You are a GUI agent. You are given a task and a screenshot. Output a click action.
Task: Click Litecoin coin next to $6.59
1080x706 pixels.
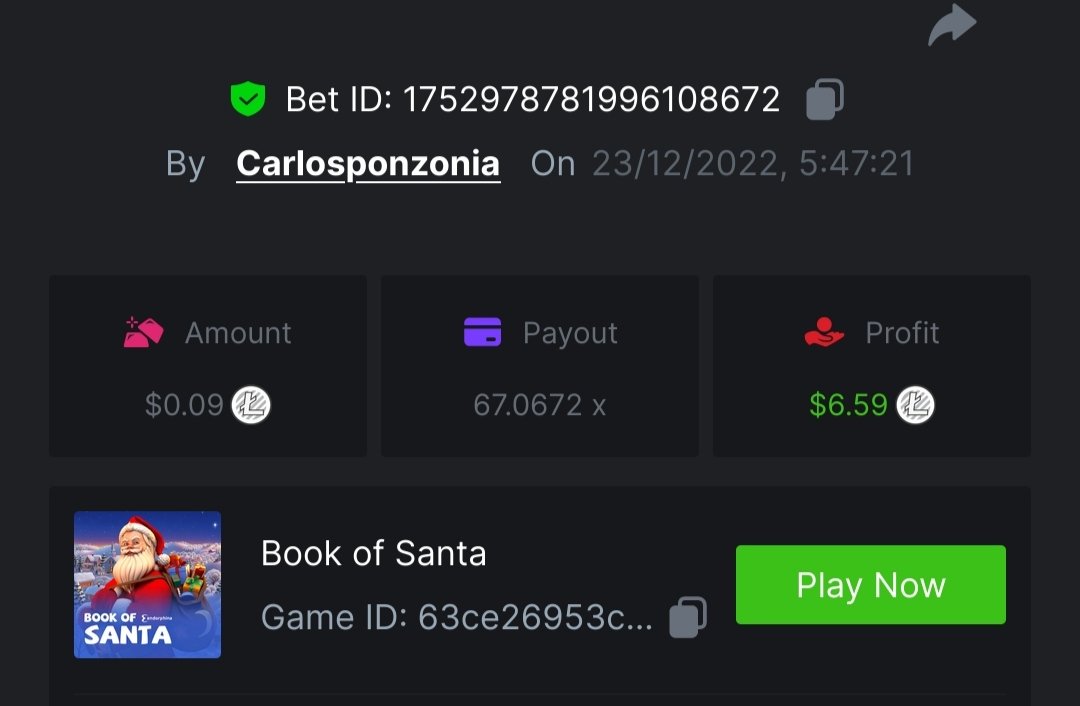pos(915,405)
